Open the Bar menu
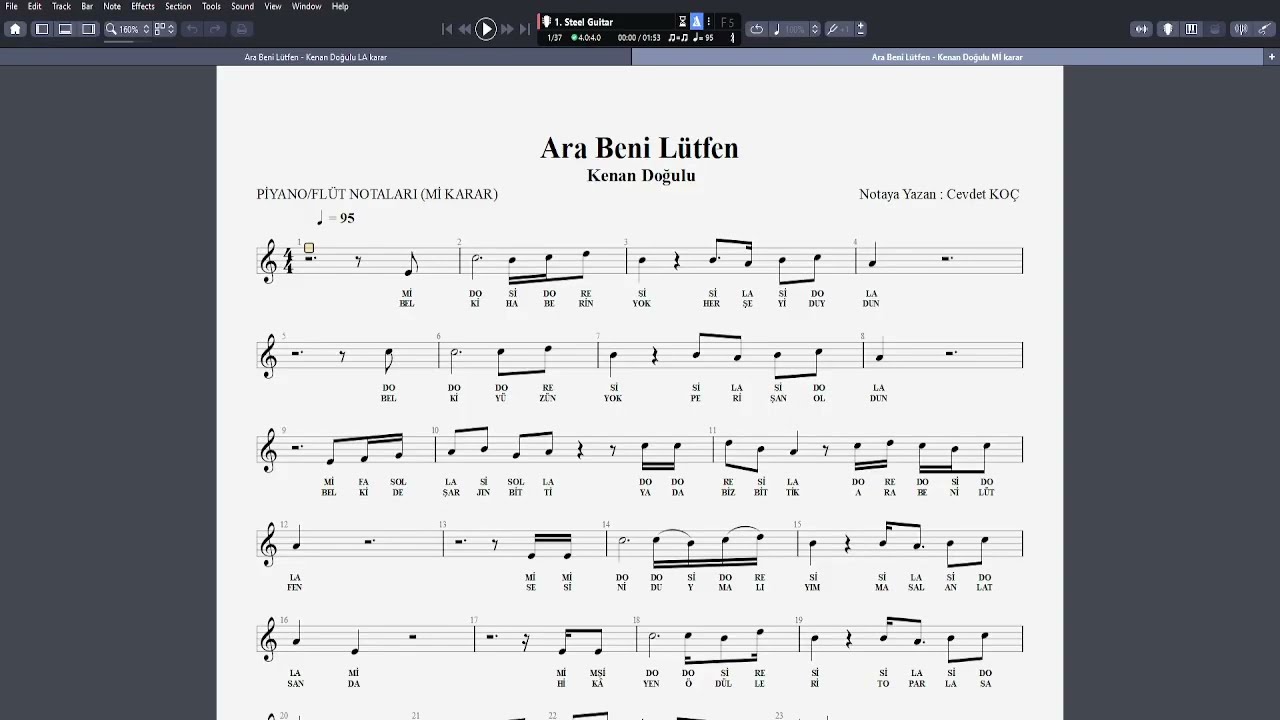Screen dimensions: 1280x720 click(88, 6)
